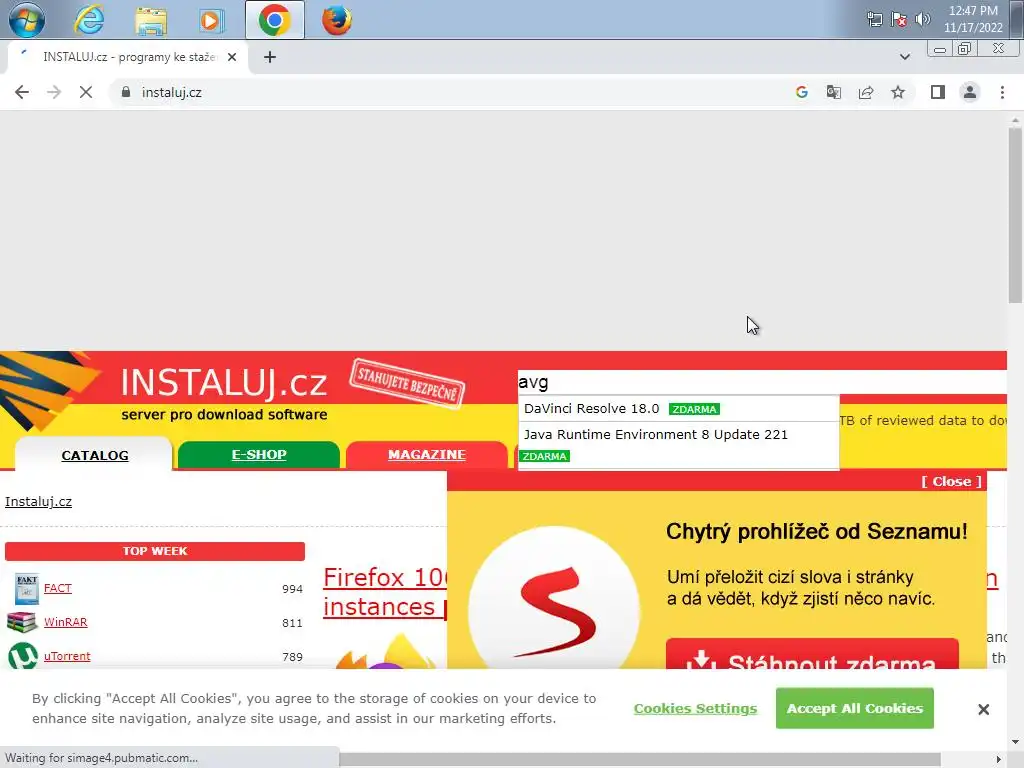Open the Windows Start menu
The height and width of the screenshot is (768, 1024).
click(x=27, y=20)
